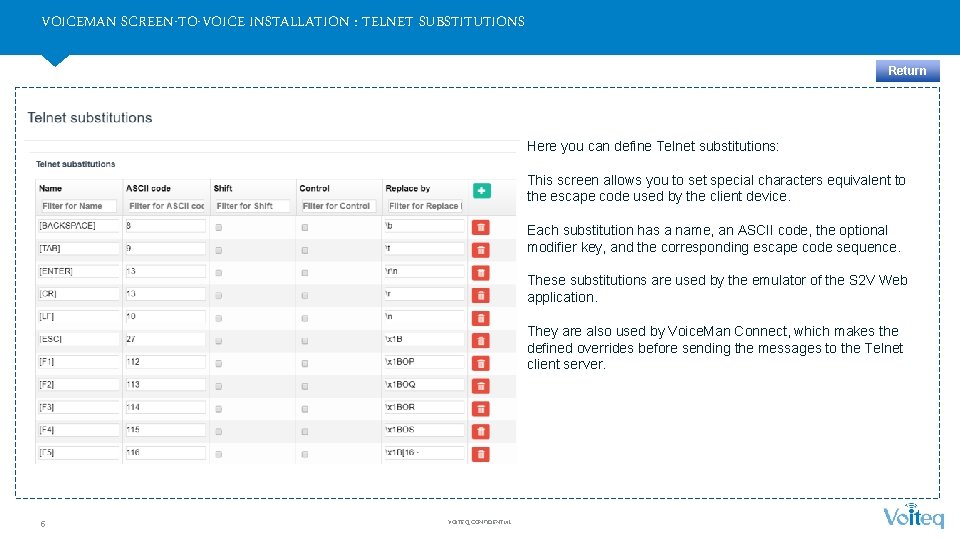This screenshot has height=540, width=960.
Task: Edit the Replace by value for [F4]
Action: click(x=424, y=430)
